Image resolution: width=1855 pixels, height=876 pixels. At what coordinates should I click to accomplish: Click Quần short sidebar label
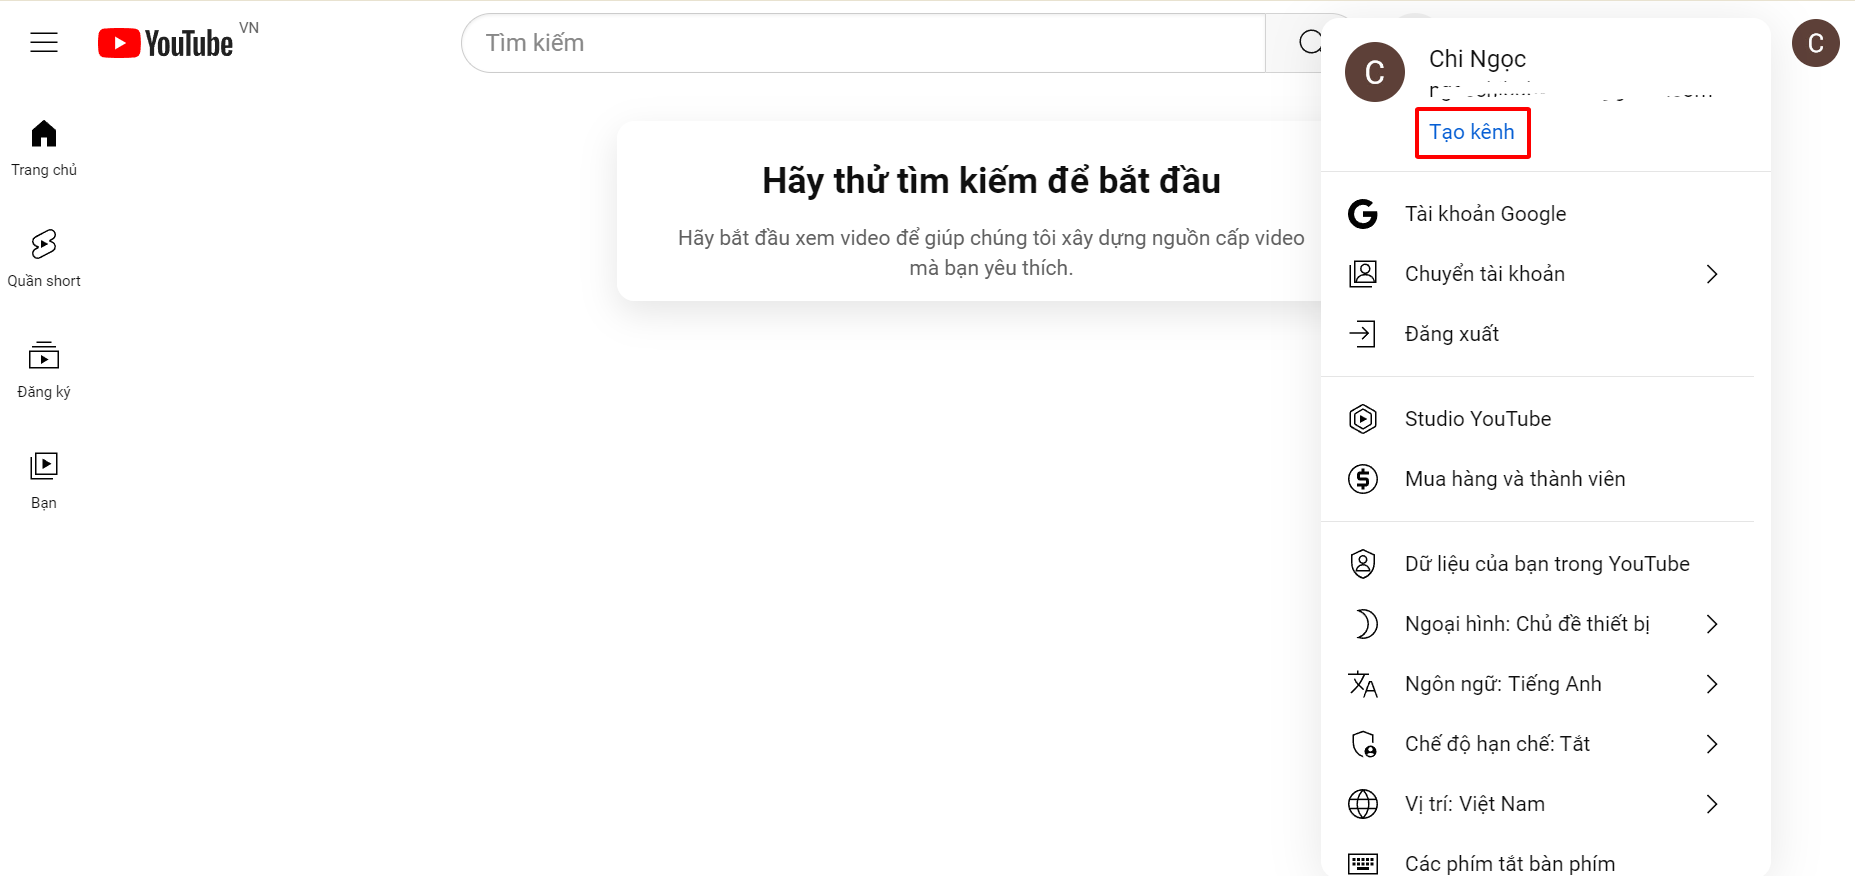tap(44, 281)
